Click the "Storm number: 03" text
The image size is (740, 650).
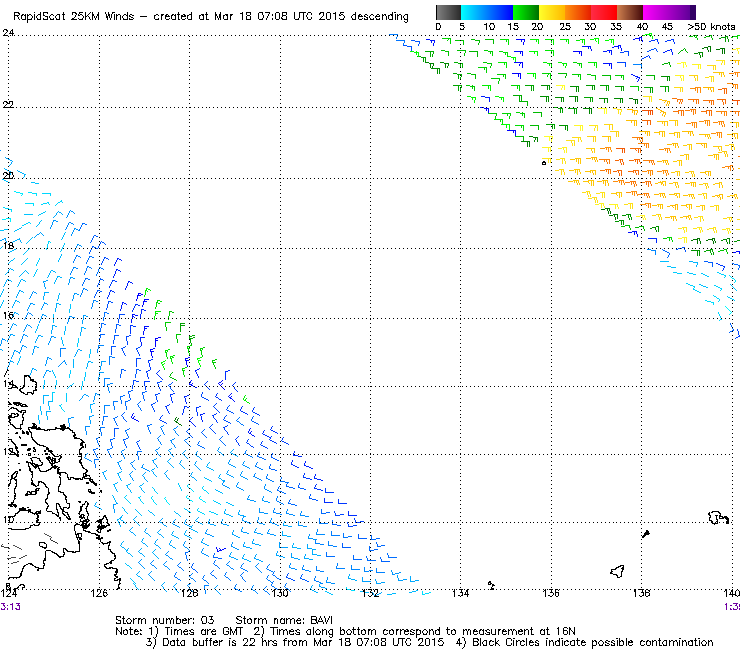tap(165, 620)
